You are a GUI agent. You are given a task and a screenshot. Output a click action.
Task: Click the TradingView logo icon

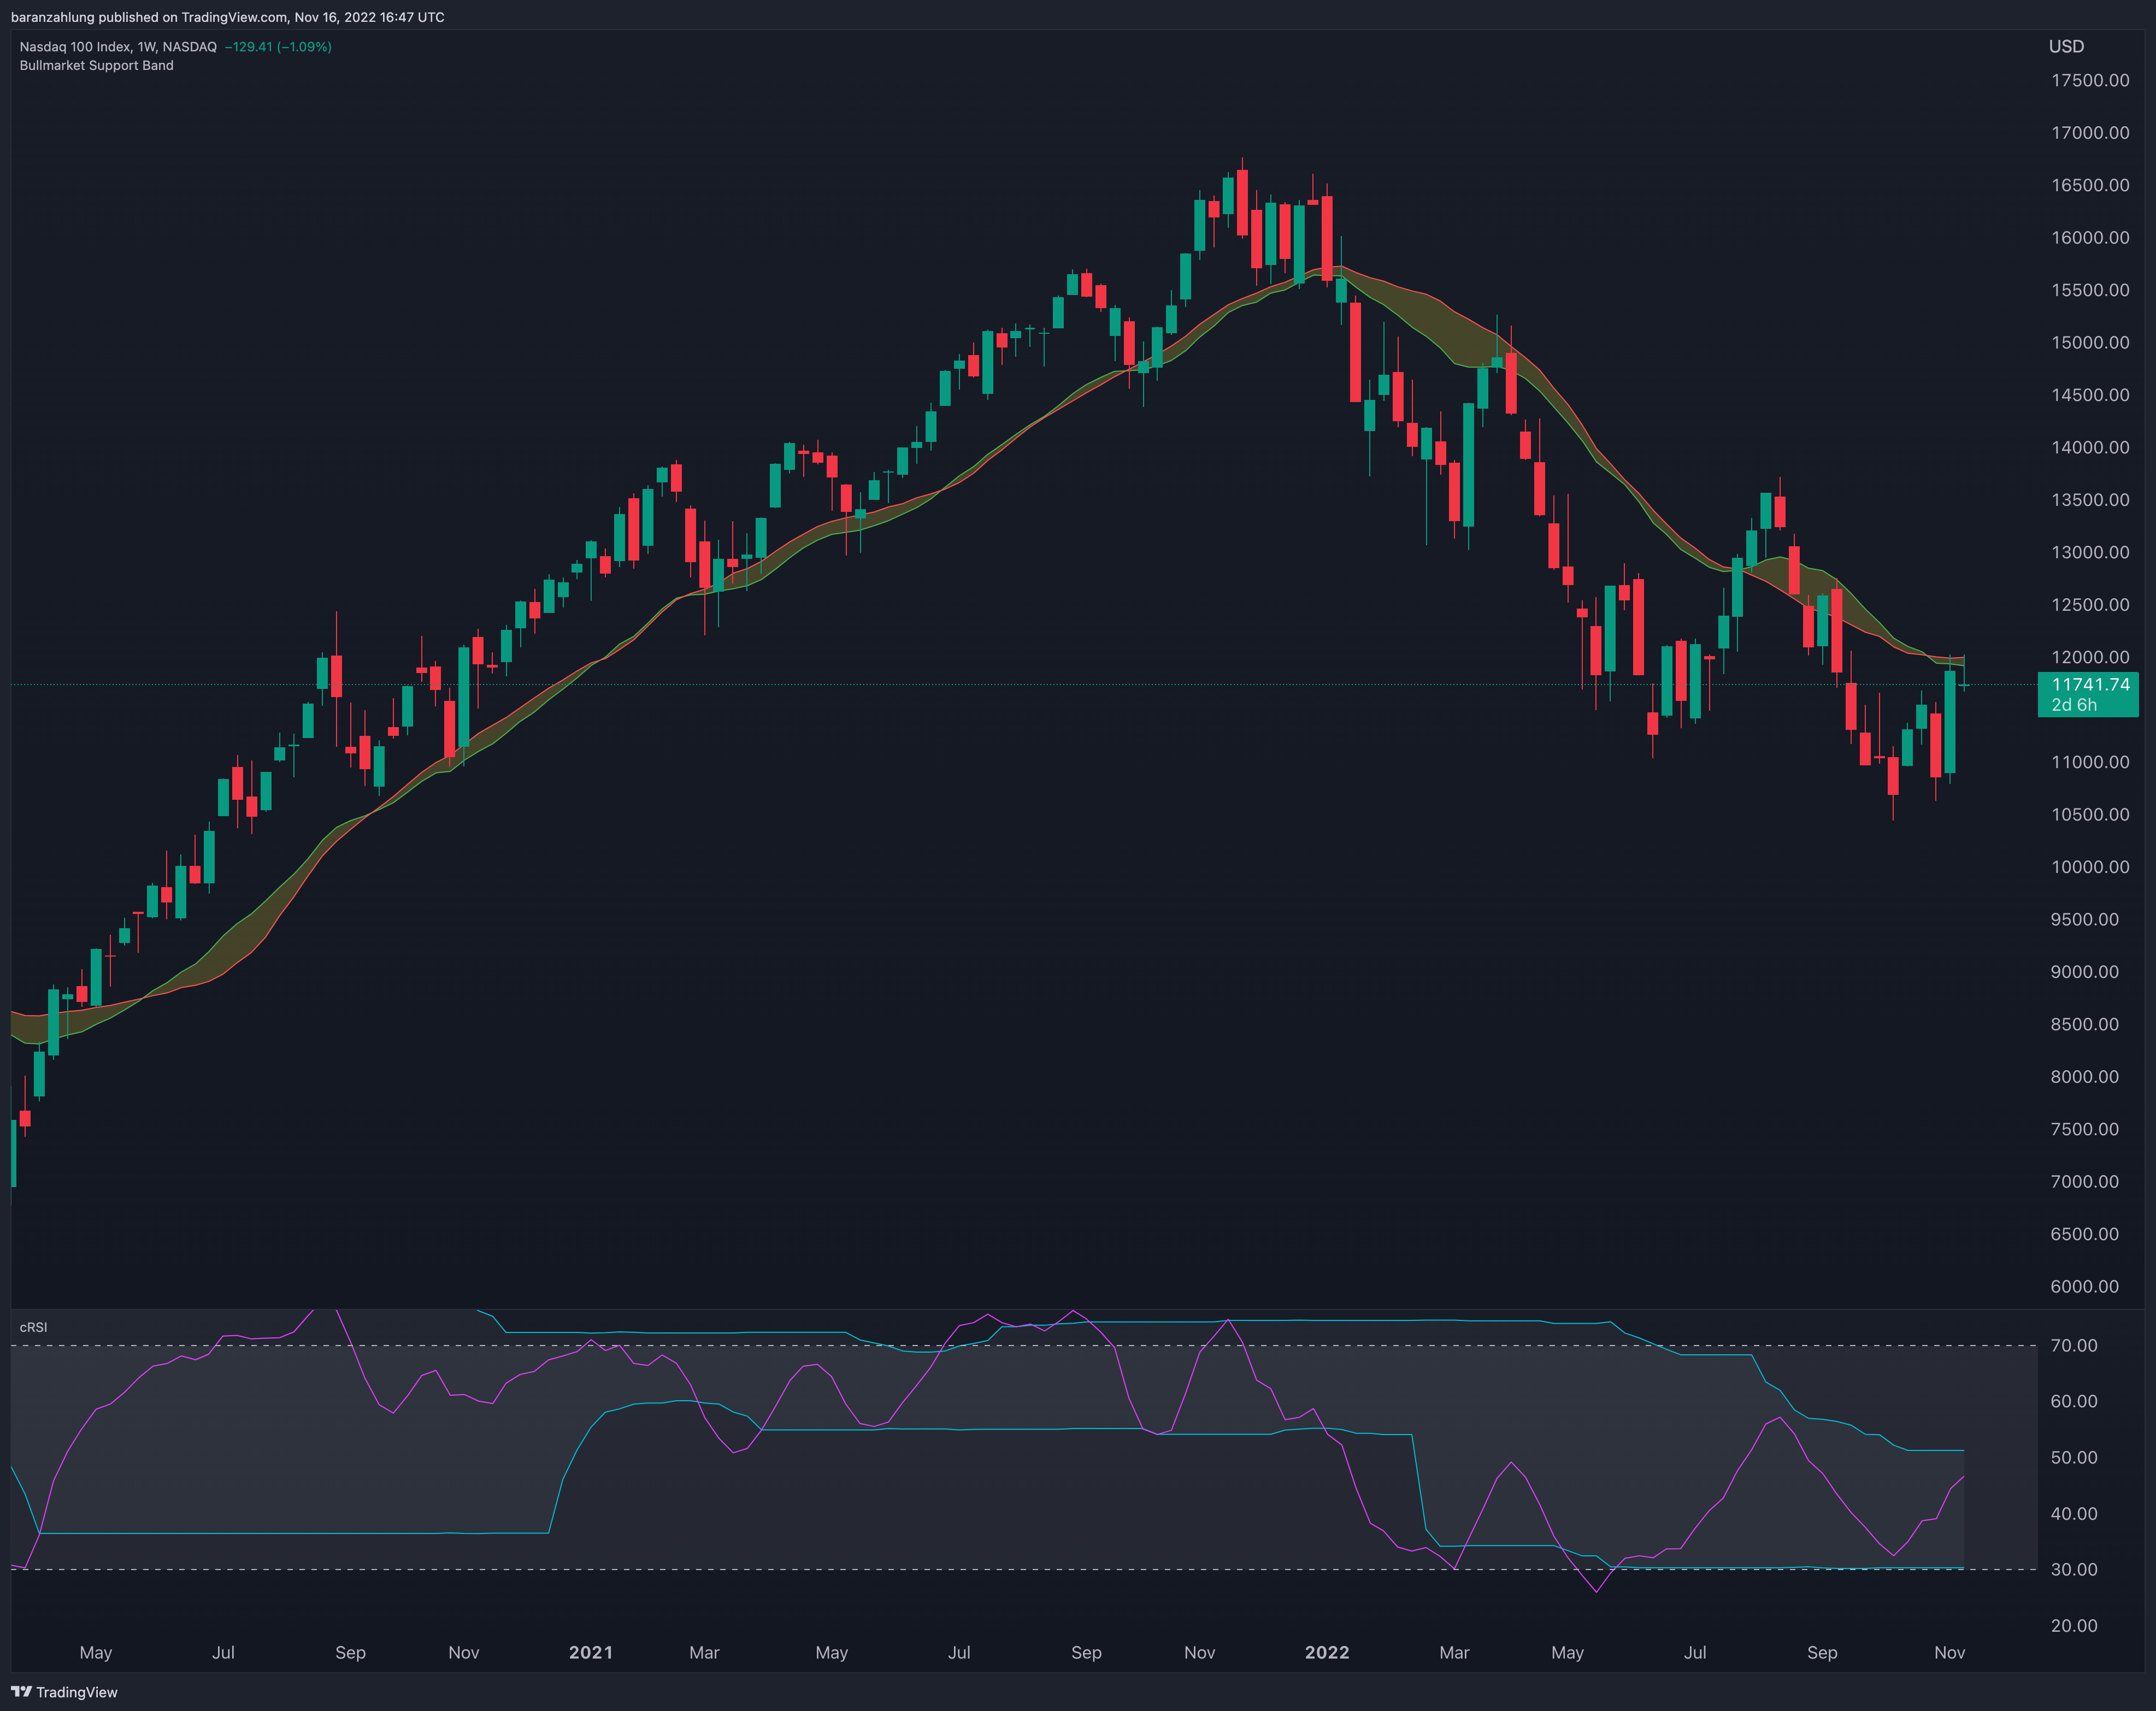tap(21, 1692)
